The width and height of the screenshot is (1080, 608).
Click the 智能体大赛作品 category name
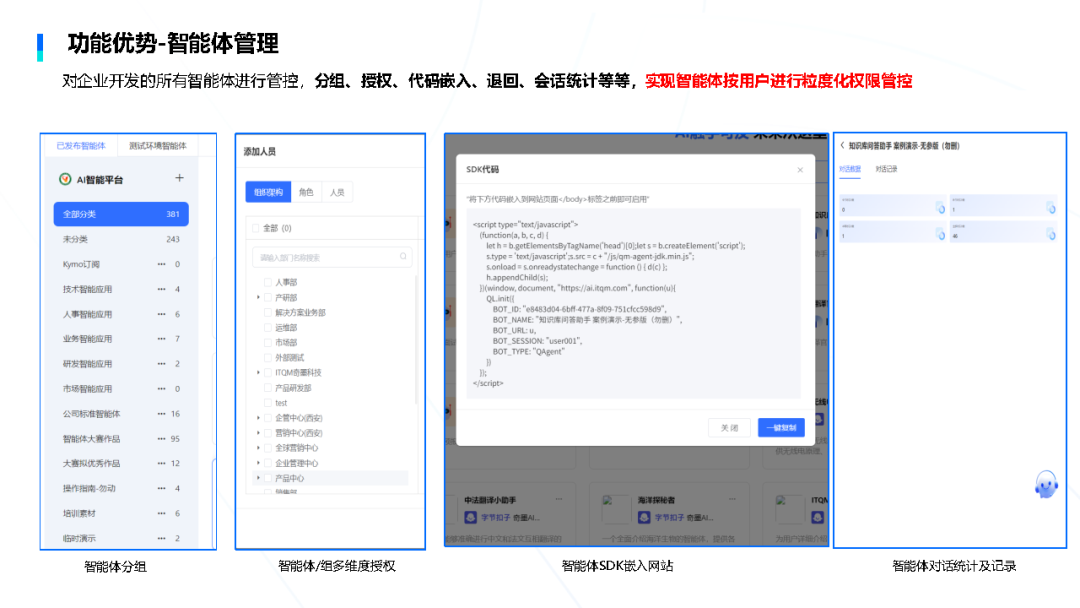click(91, 439)
